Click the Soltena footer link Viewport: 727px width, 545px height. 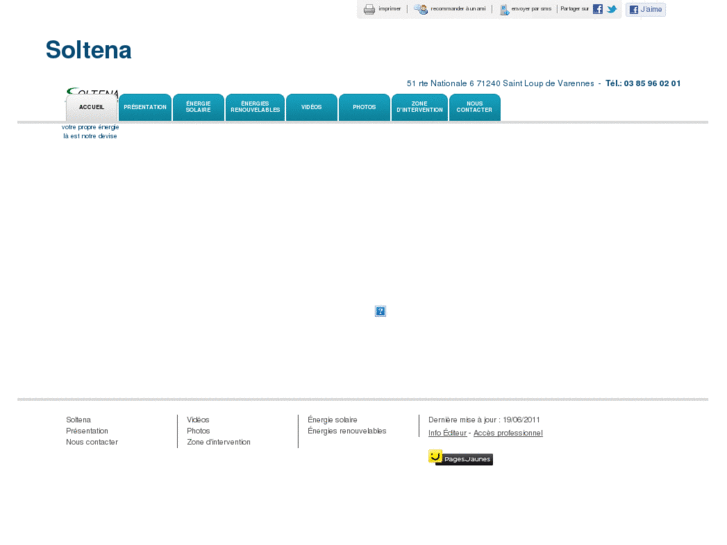click(x=78, y=420)
